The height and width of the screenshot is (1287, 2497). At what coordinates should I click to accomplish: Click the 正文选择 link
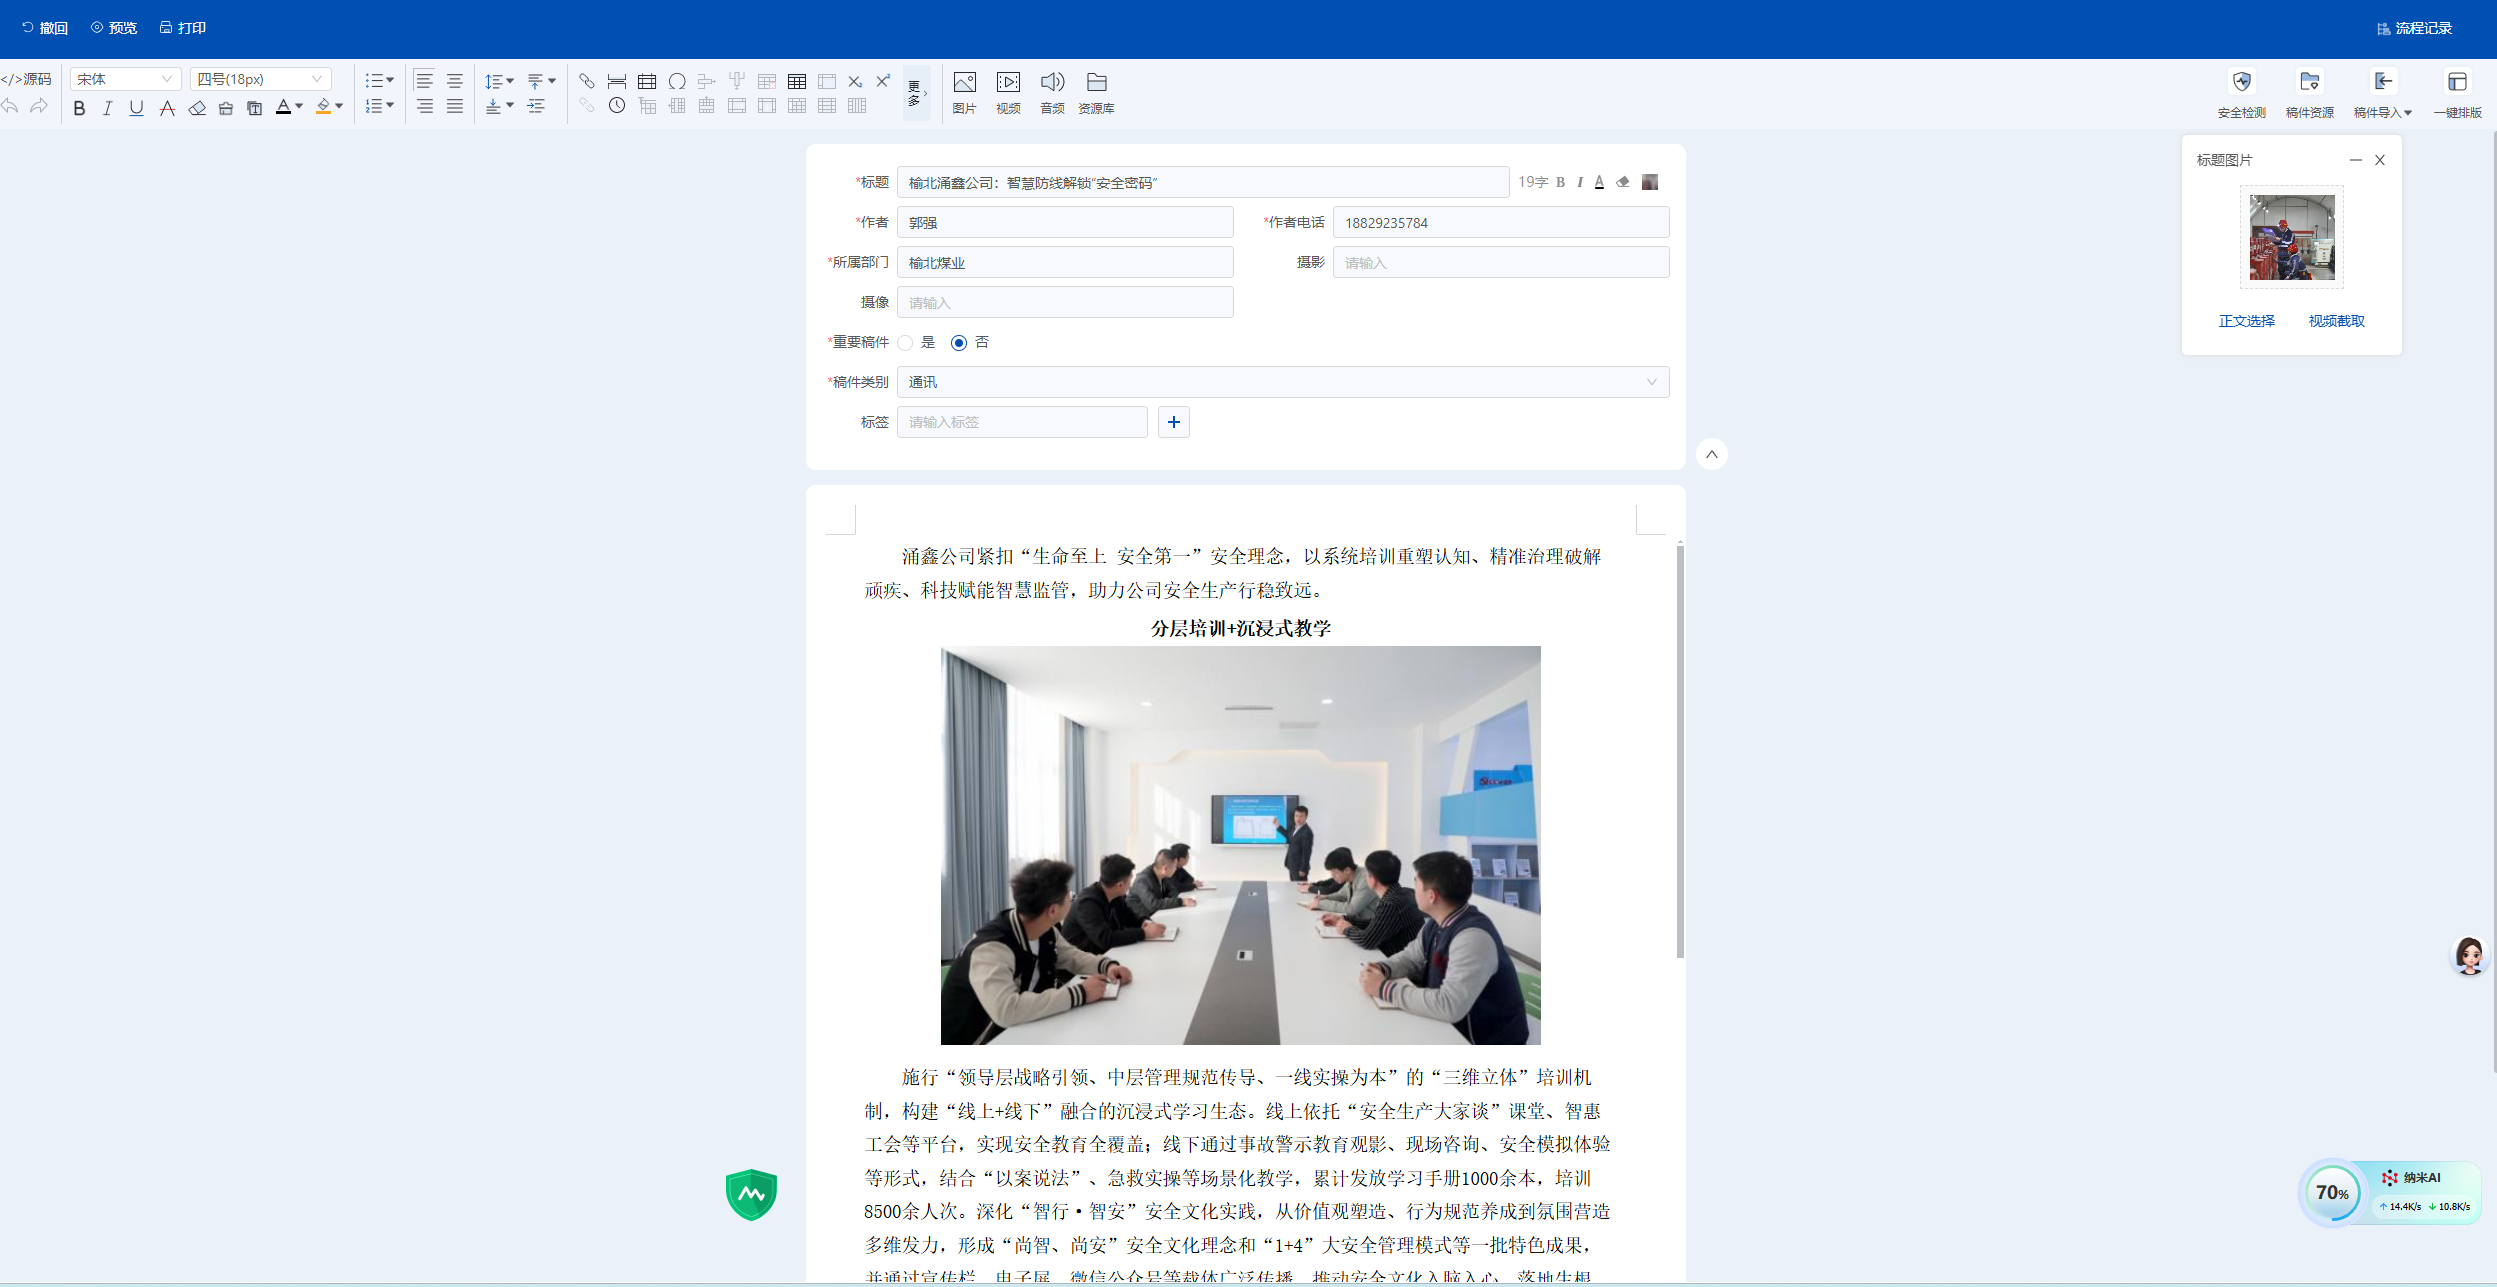click(x=2246, y=321)
